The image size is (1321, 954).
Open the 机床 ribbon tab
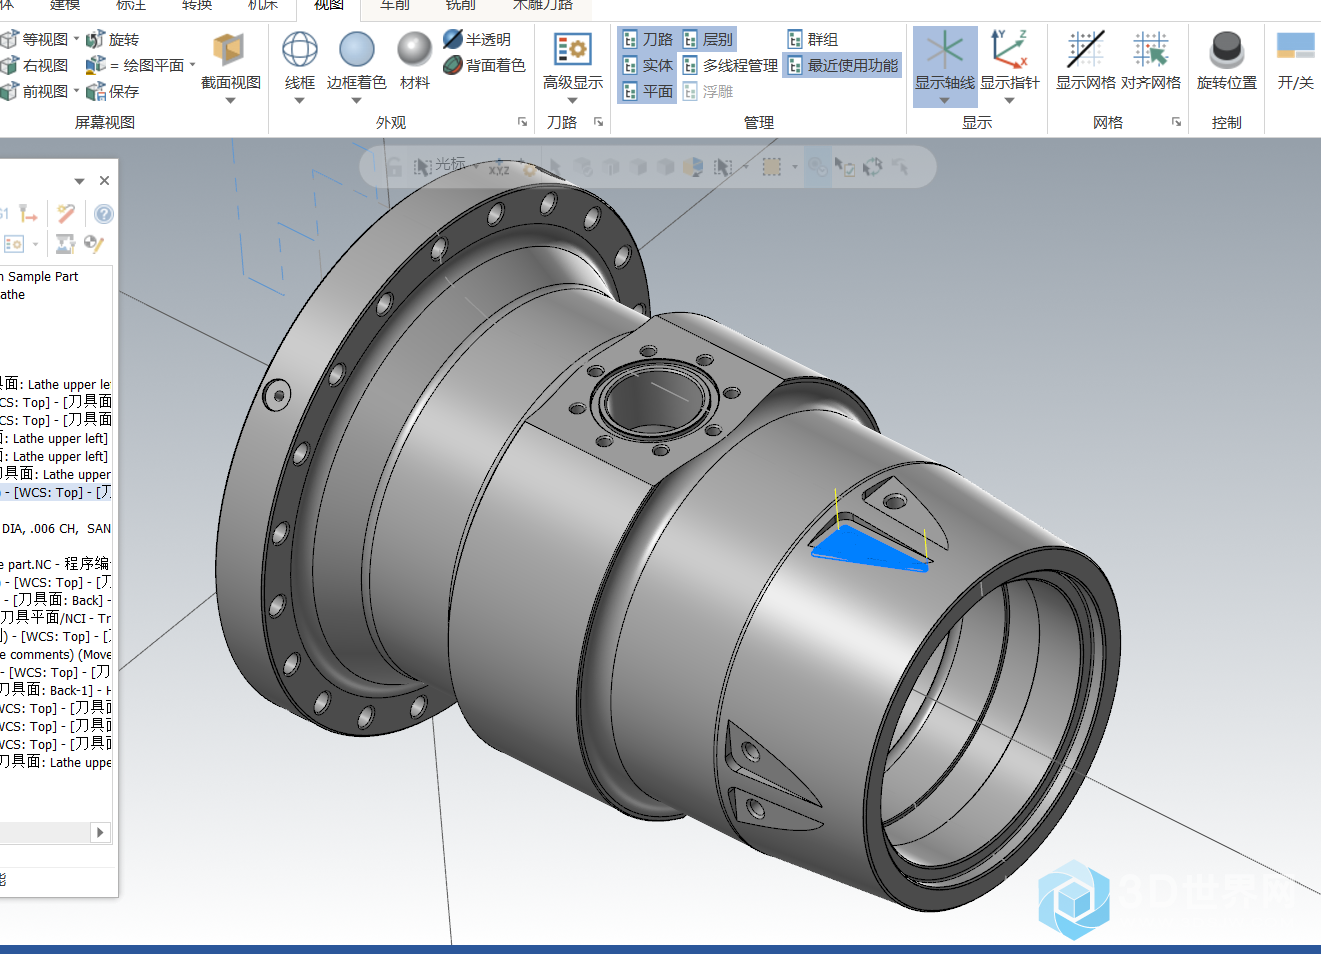263,5
